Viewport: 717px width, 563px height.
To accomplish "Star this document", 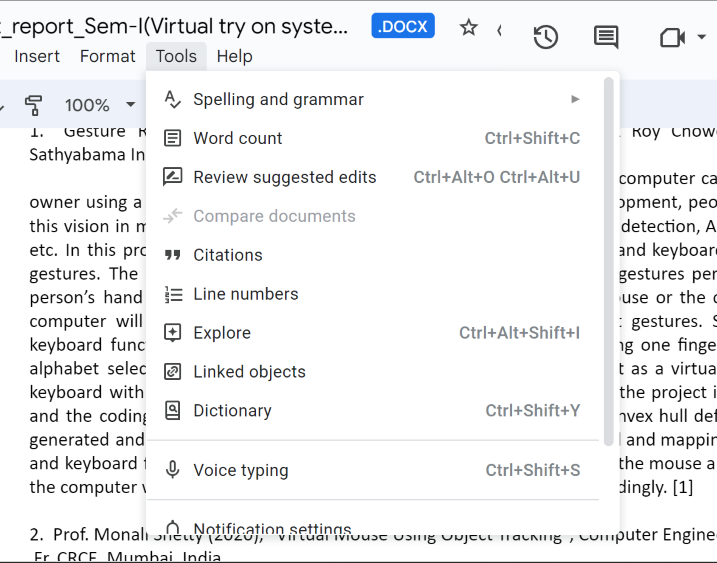I will point(468,28).
